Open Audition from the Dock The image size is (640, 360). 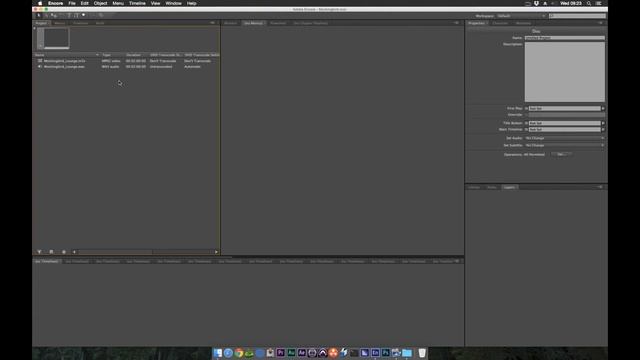point(291,353)
